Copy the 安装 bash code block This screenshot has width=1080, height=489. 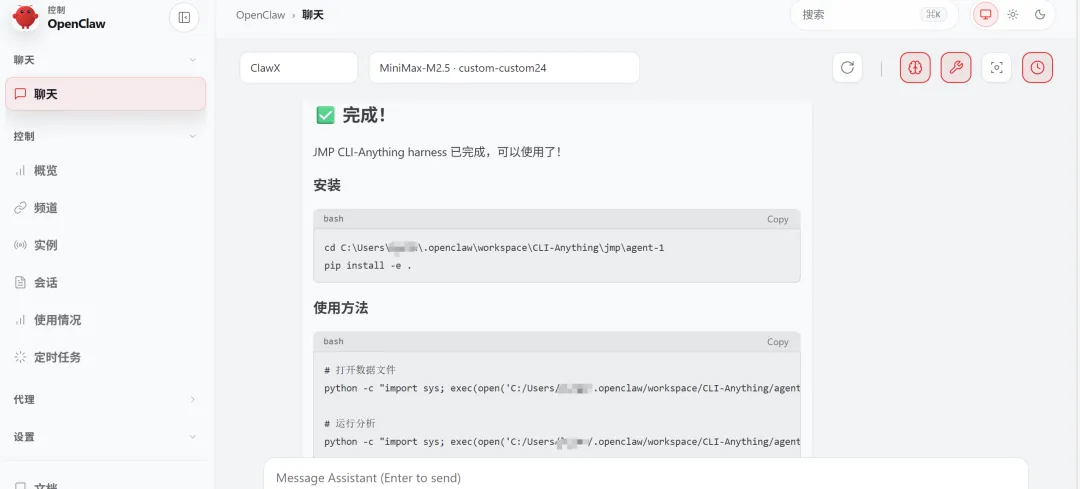click(x=778, y=219)
